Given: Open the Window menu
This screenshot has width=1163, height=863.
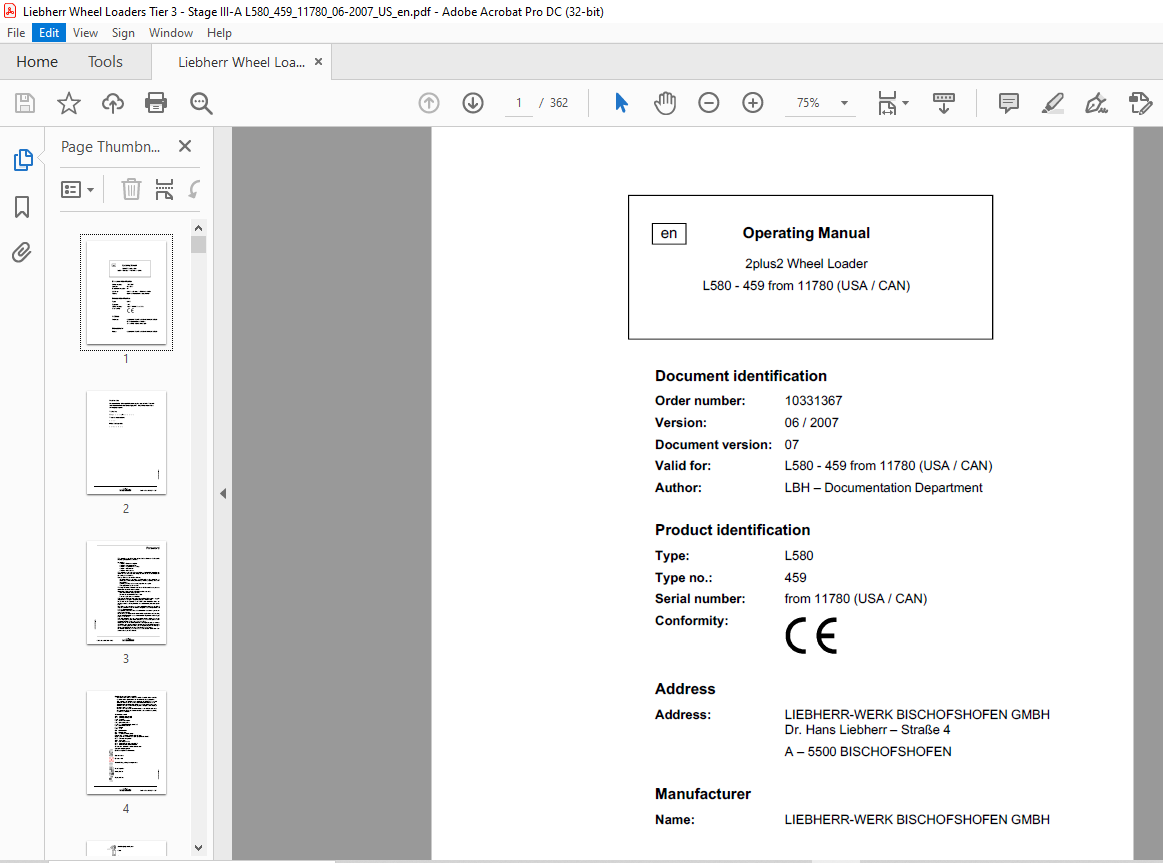Looking at the screenshot, I should [x=171, y=33].
